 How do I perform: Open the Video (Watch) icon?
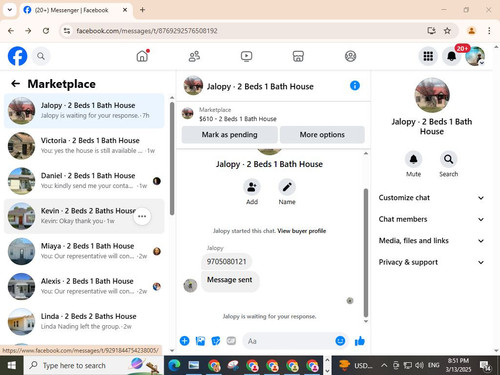pos(246,56)
